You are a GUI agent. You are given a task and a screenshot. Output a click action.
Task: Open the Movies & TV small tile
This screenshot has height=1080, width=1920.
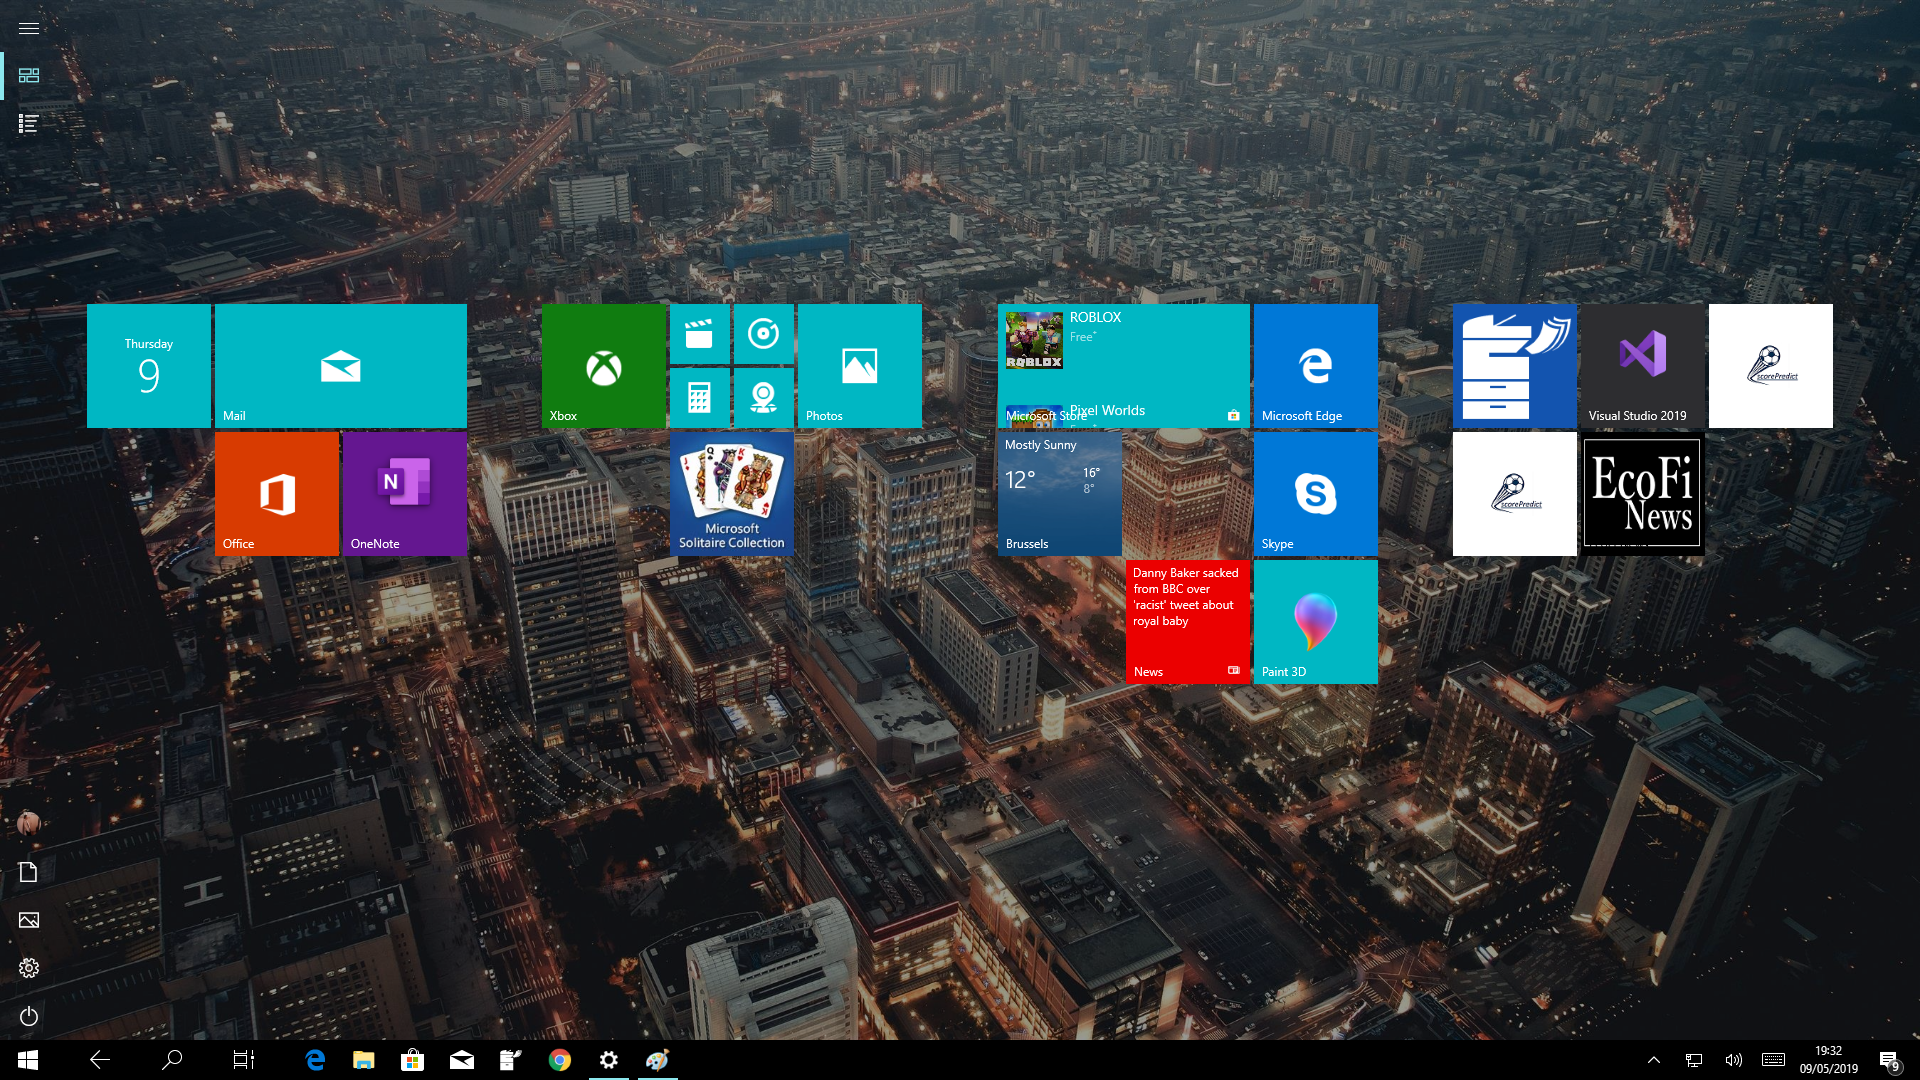(699, 334)
